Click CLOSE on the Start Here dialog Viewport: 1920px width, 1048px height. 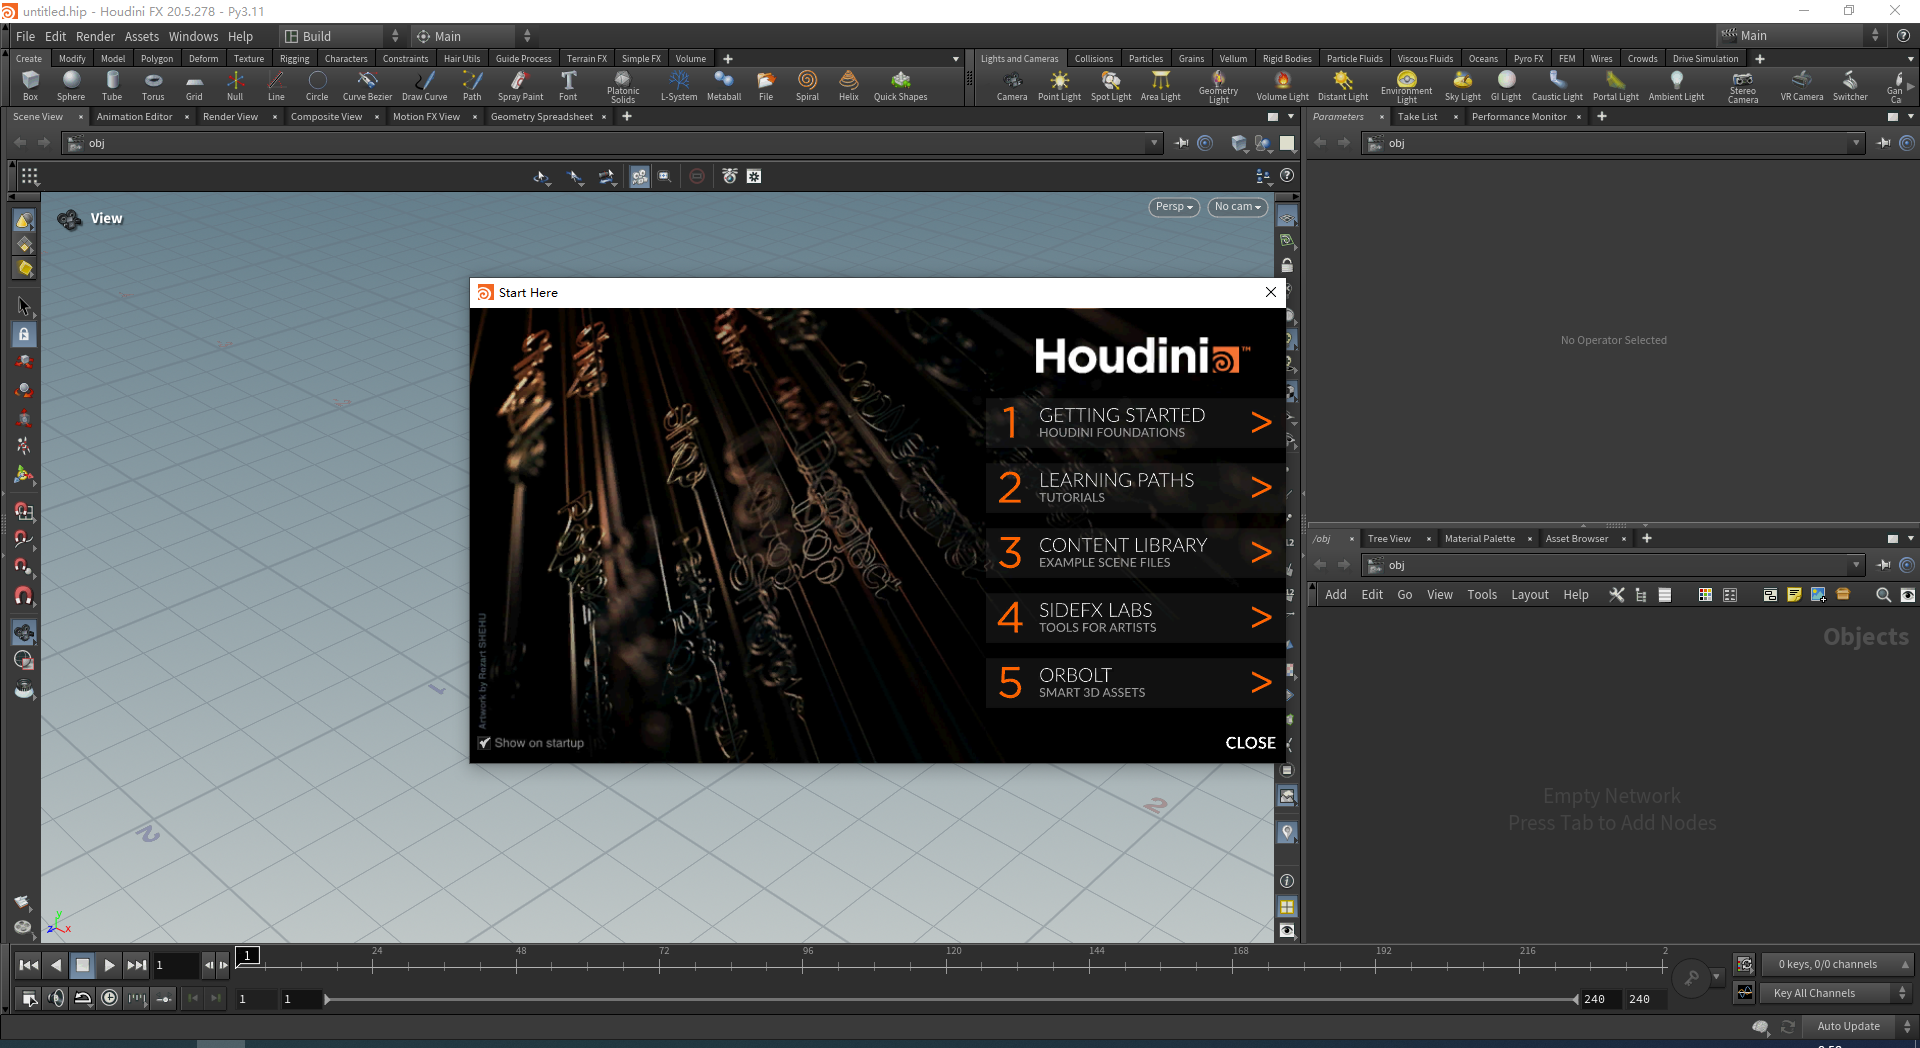coord(1249,743)
